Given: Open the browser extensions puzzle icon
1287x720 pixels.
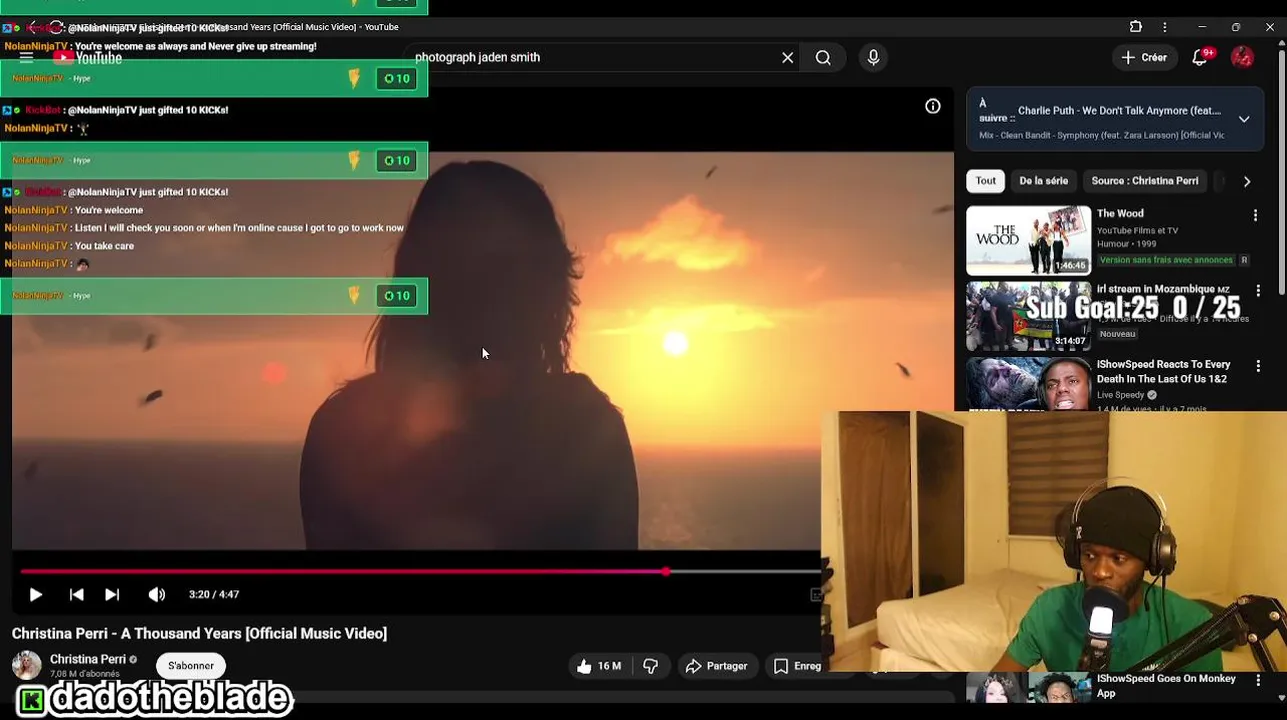Looking at the screenshot, I should pos(1135,27).
